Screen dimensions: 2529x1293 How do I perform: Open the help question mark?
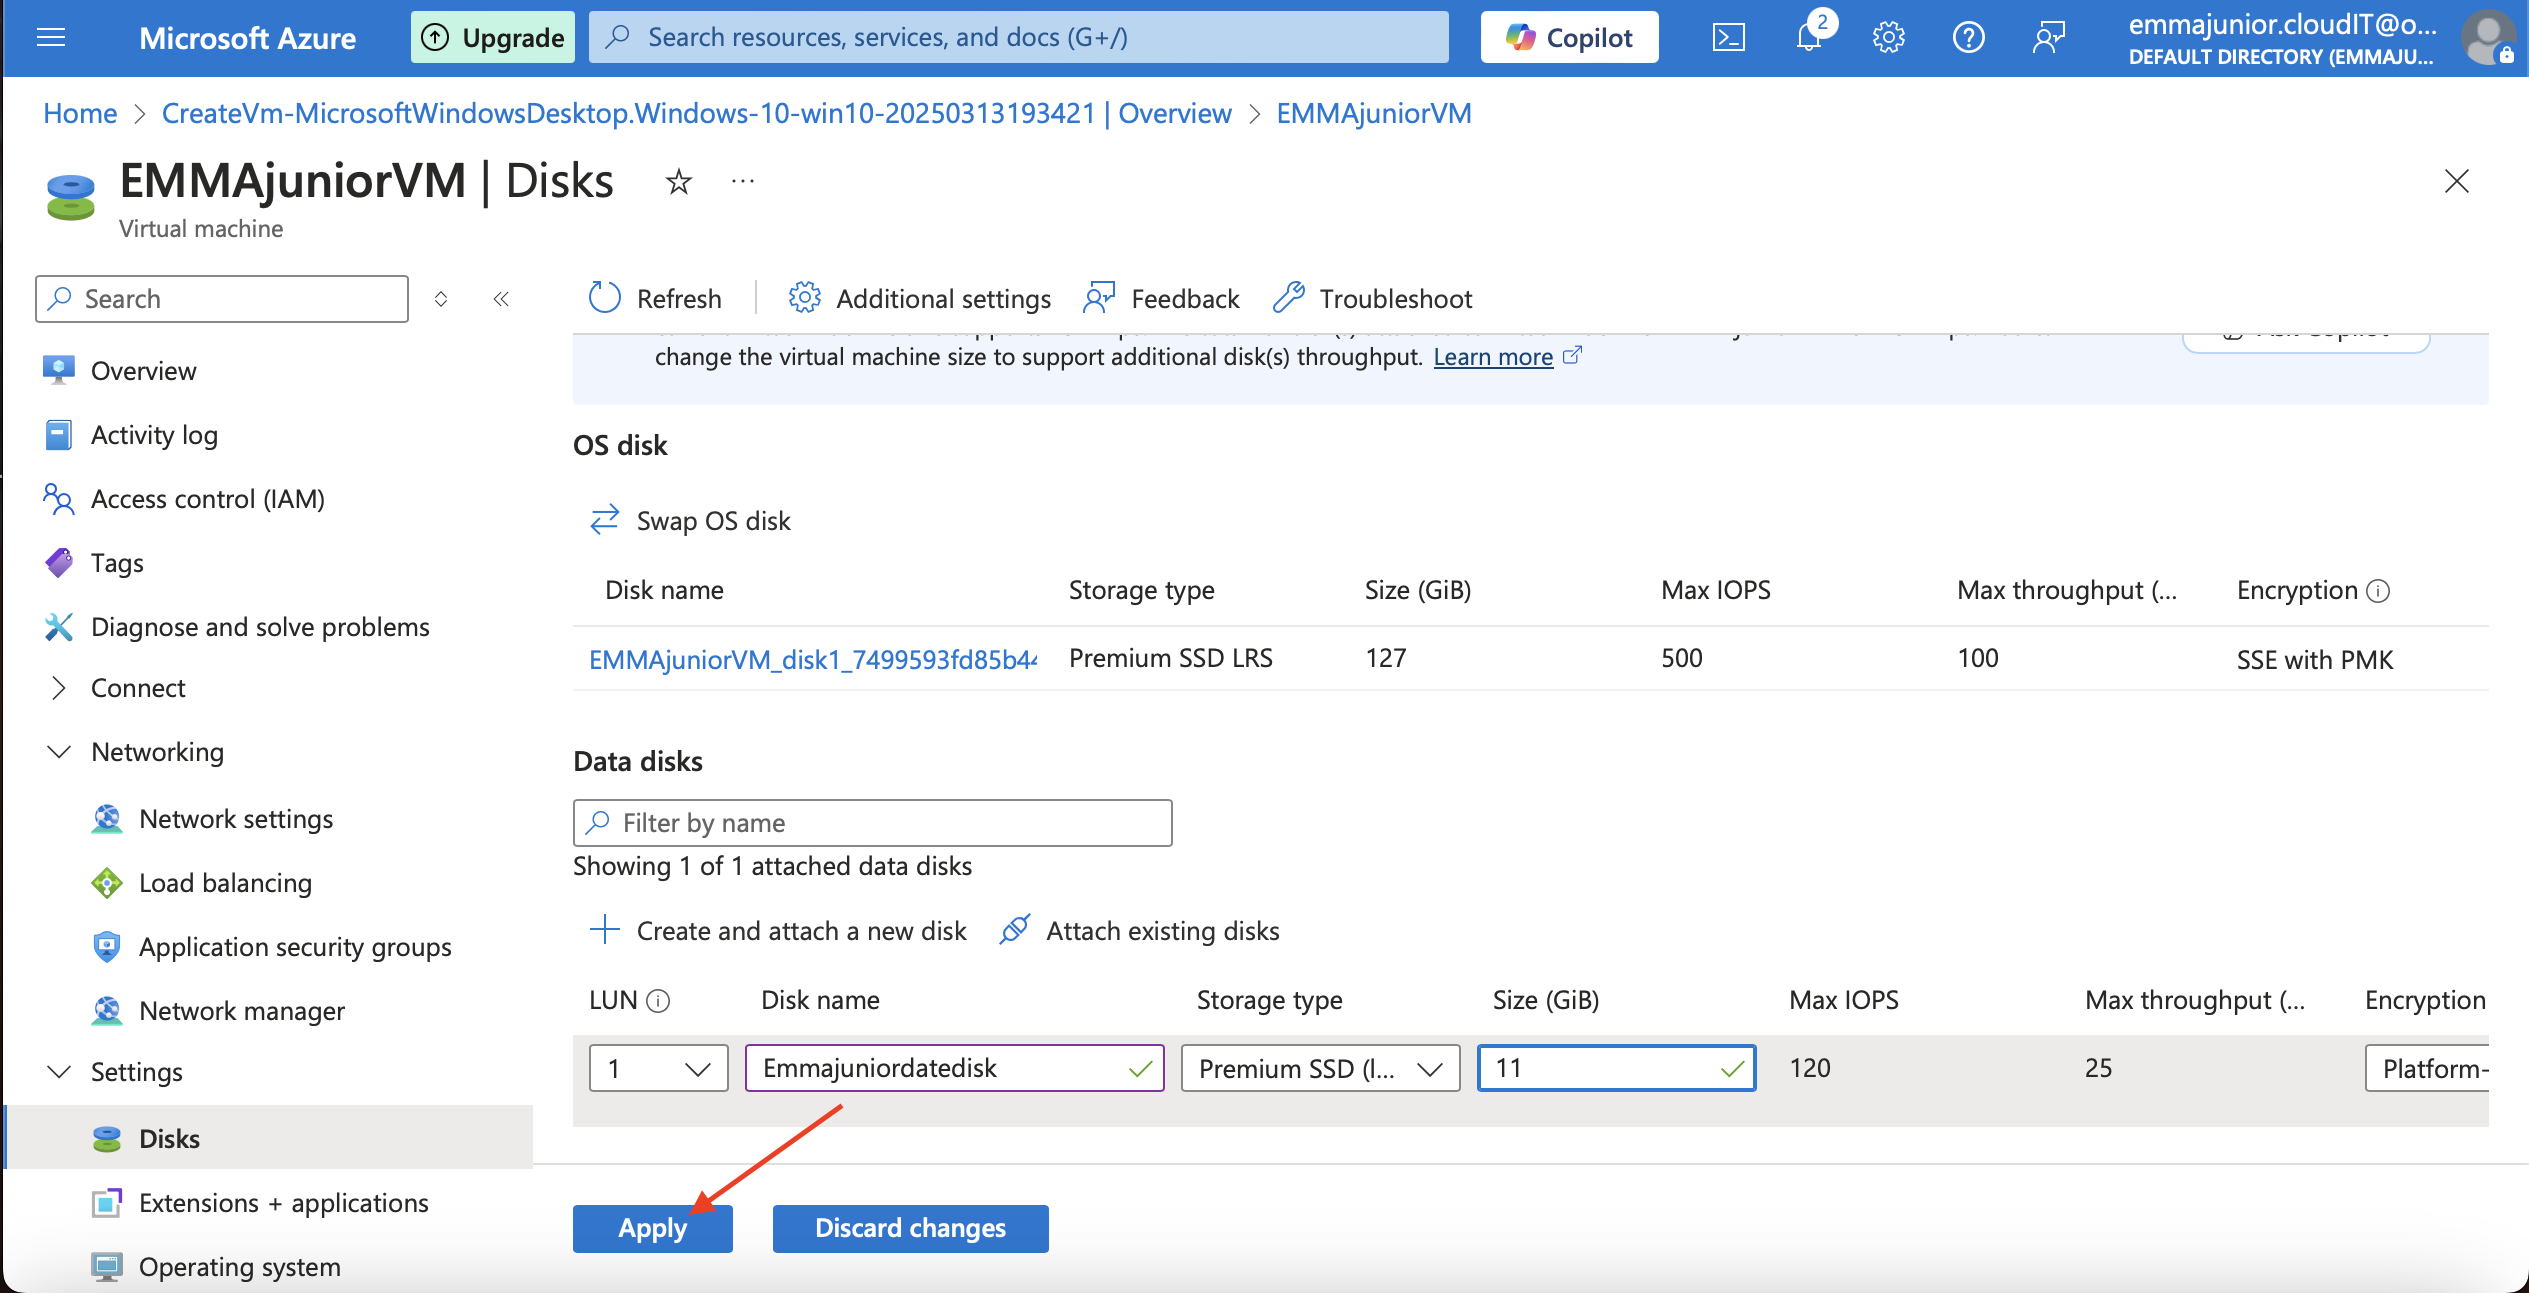tap(1968, 38)
